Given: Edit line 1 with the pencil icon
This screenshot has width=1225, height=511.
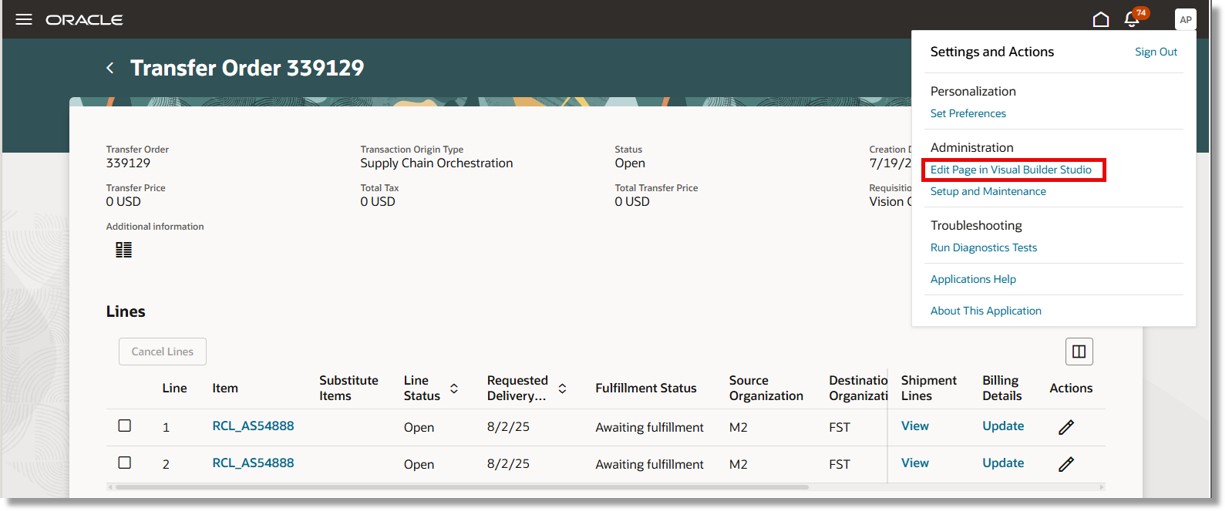Looking at the screenshot, I should tap(1066, 427).
